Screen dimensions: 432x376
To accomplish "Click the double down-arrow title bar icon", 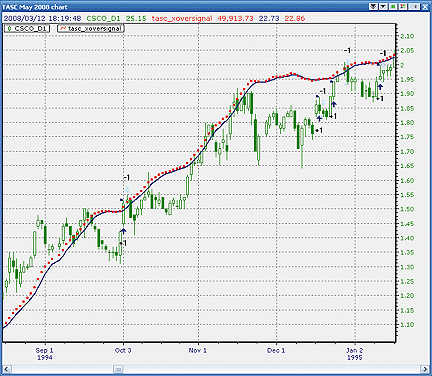I will 374,6.
